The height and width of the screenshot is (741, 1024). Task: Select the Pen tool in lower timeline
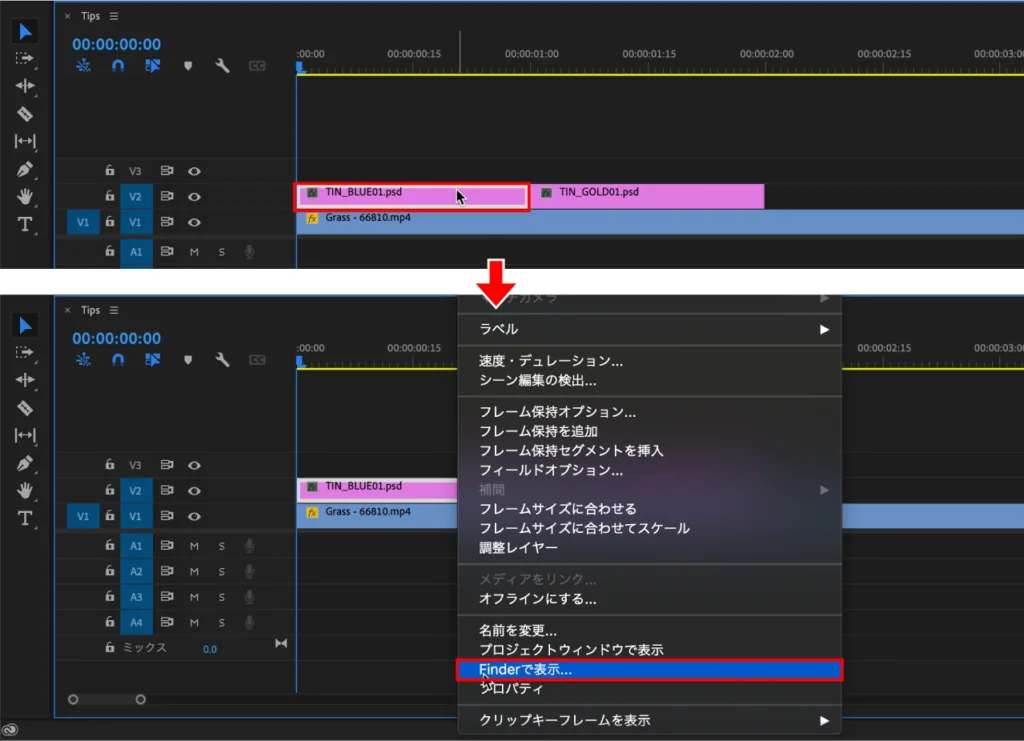(25, 463)
